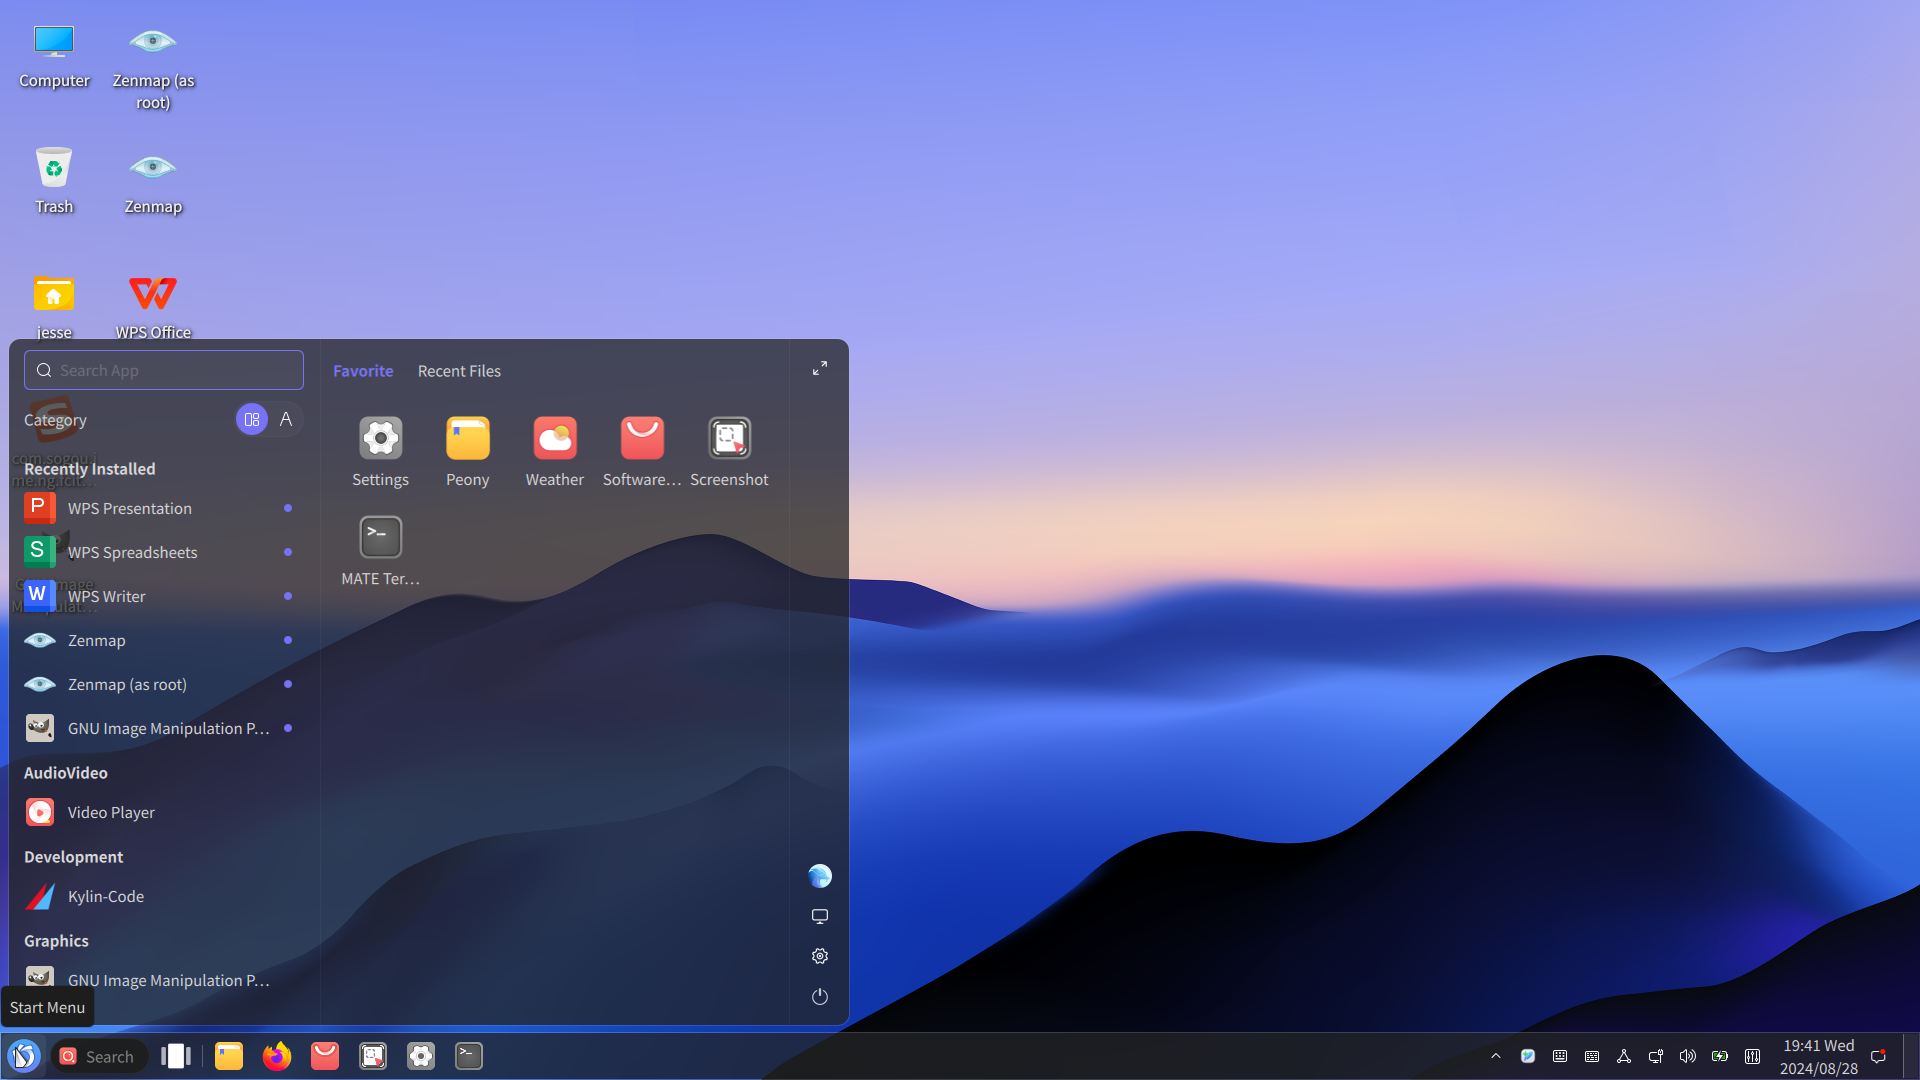Open MATE Terminal from favorites

click(x=380, y=551)
